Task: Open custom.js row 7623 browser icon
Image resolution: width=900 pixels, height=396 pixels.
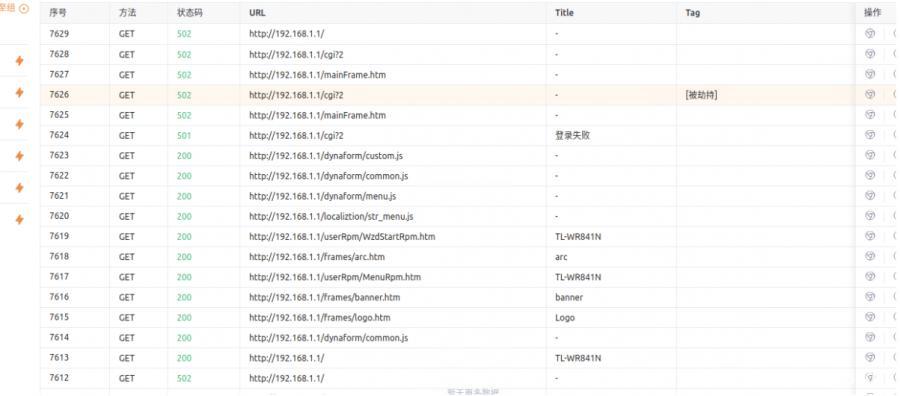Action: (x=870, y=155)
